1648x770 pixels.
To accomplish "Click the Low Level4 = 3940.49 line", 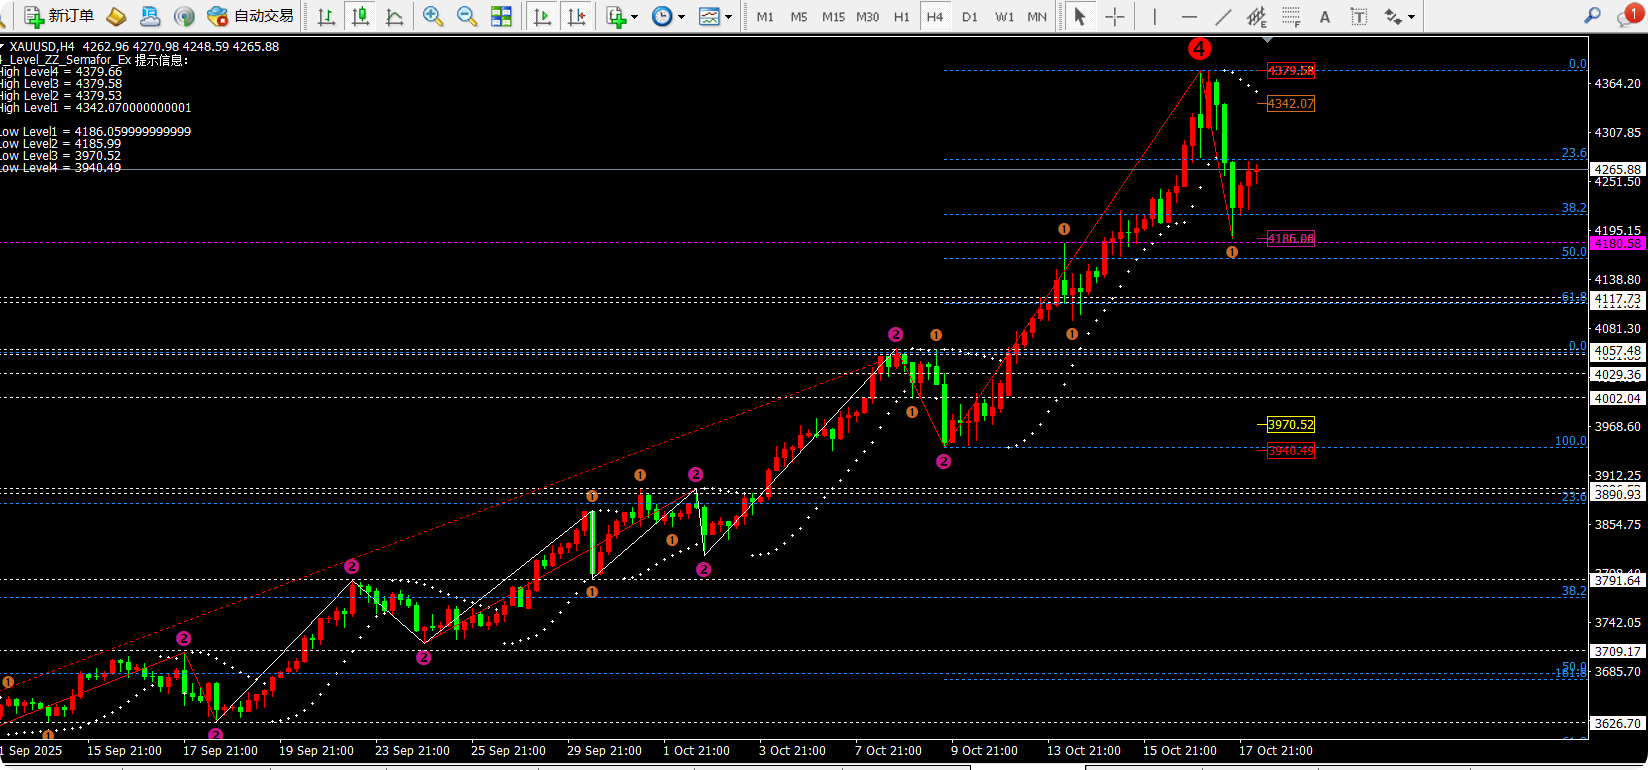I will click(61, 168).
